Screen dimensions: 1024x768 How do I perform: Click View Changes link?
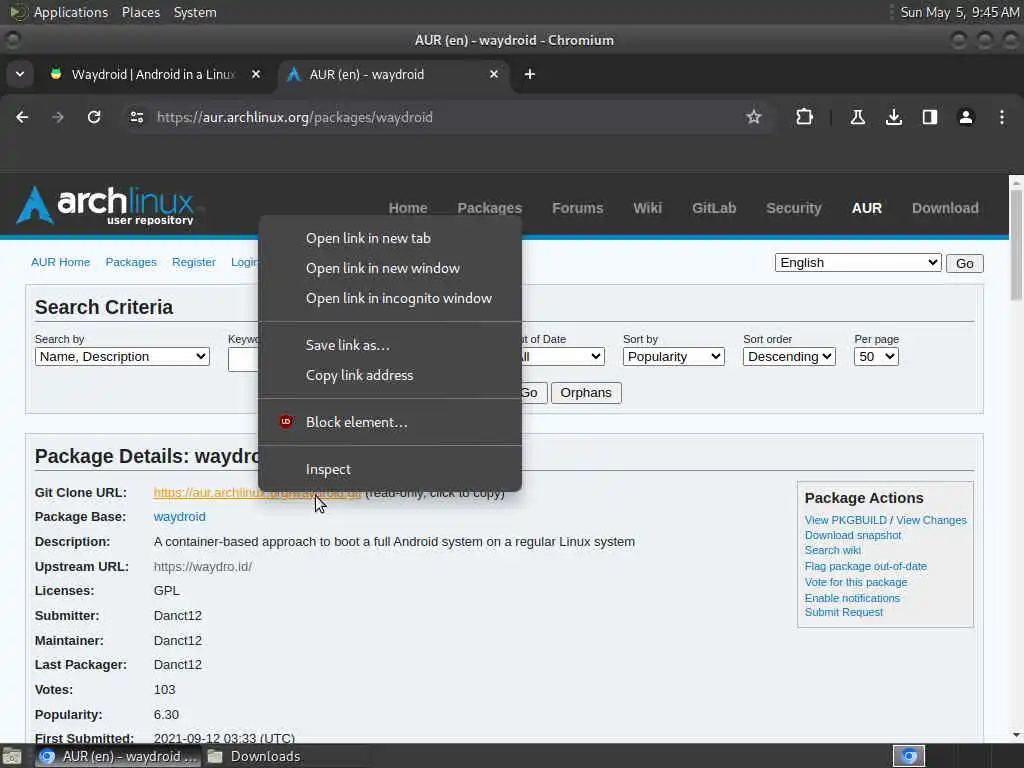931,520
